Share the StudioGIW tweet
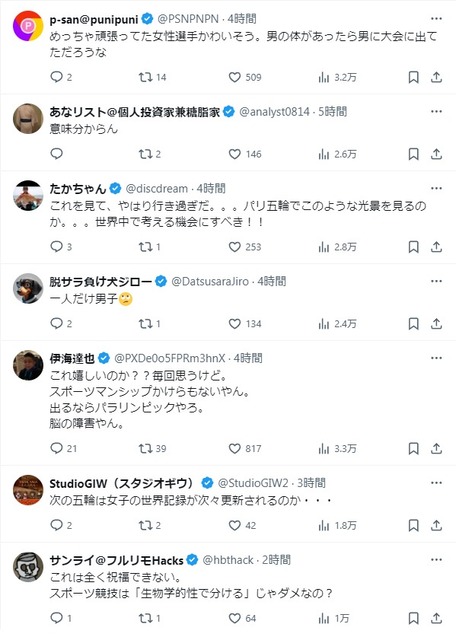The height and width of the screenshot is (640, 456). 436,525
